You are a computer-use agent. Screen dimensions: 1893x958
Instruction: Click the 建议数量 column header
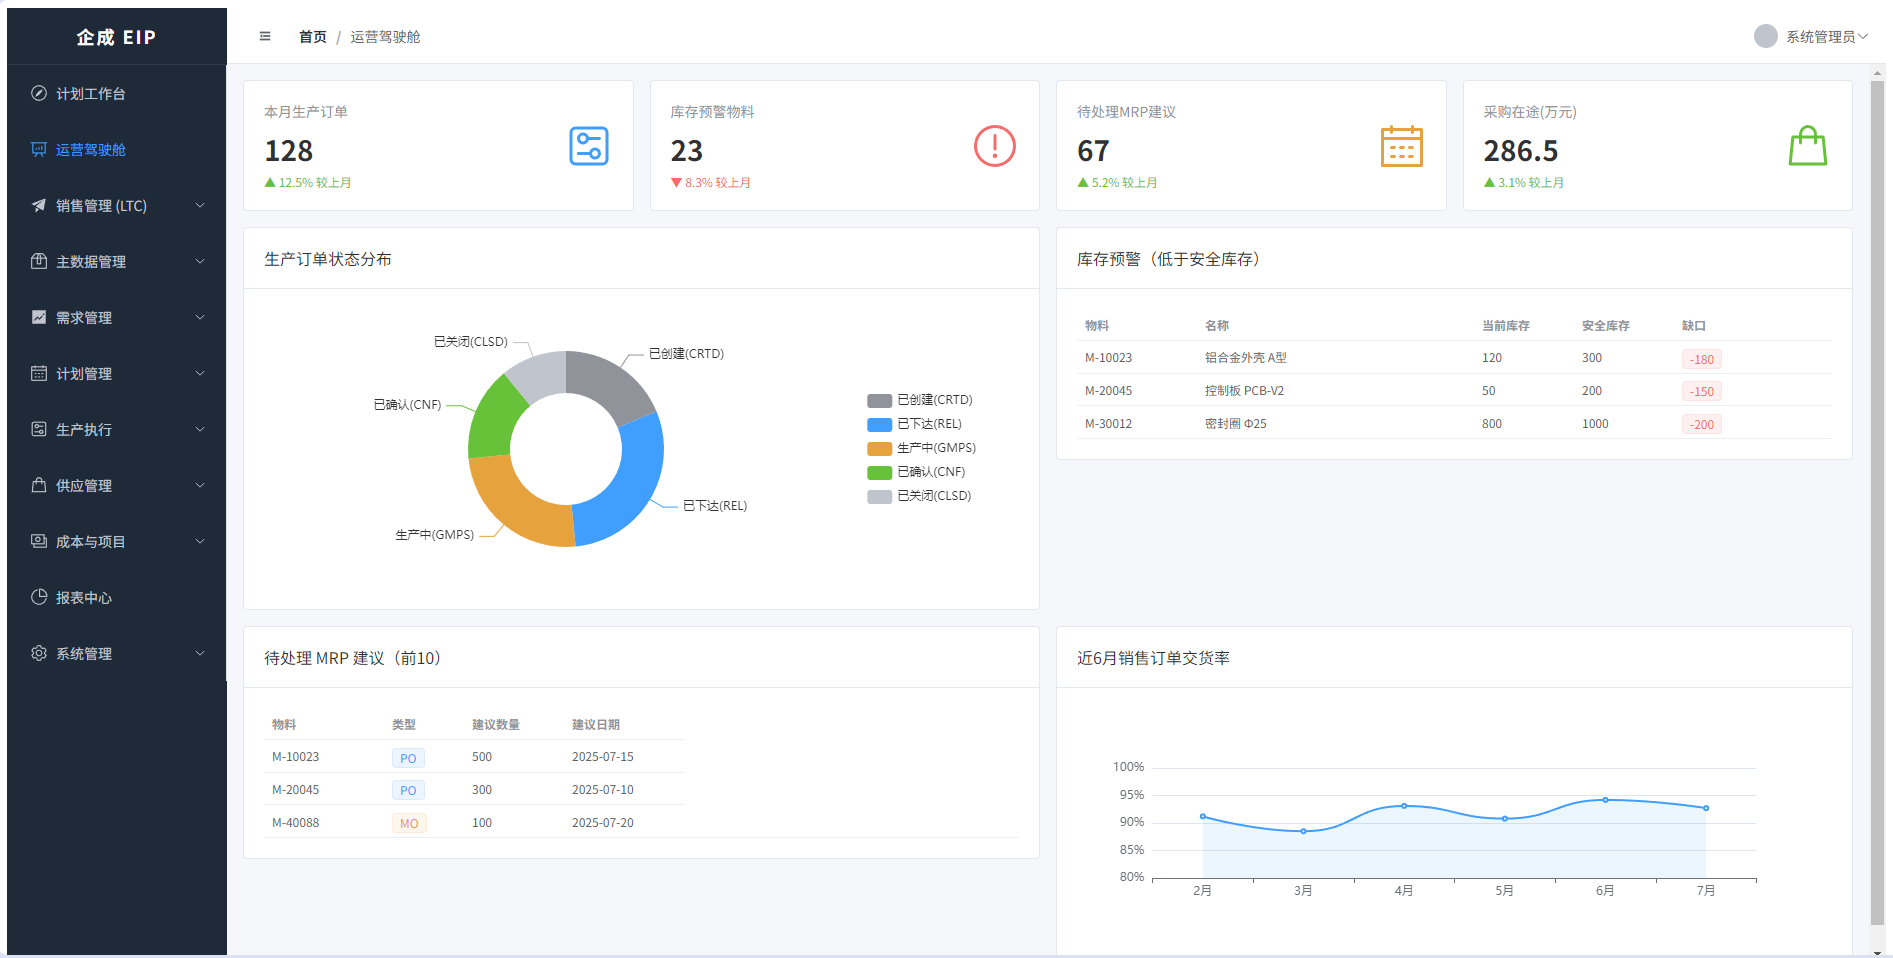[496, 725]
